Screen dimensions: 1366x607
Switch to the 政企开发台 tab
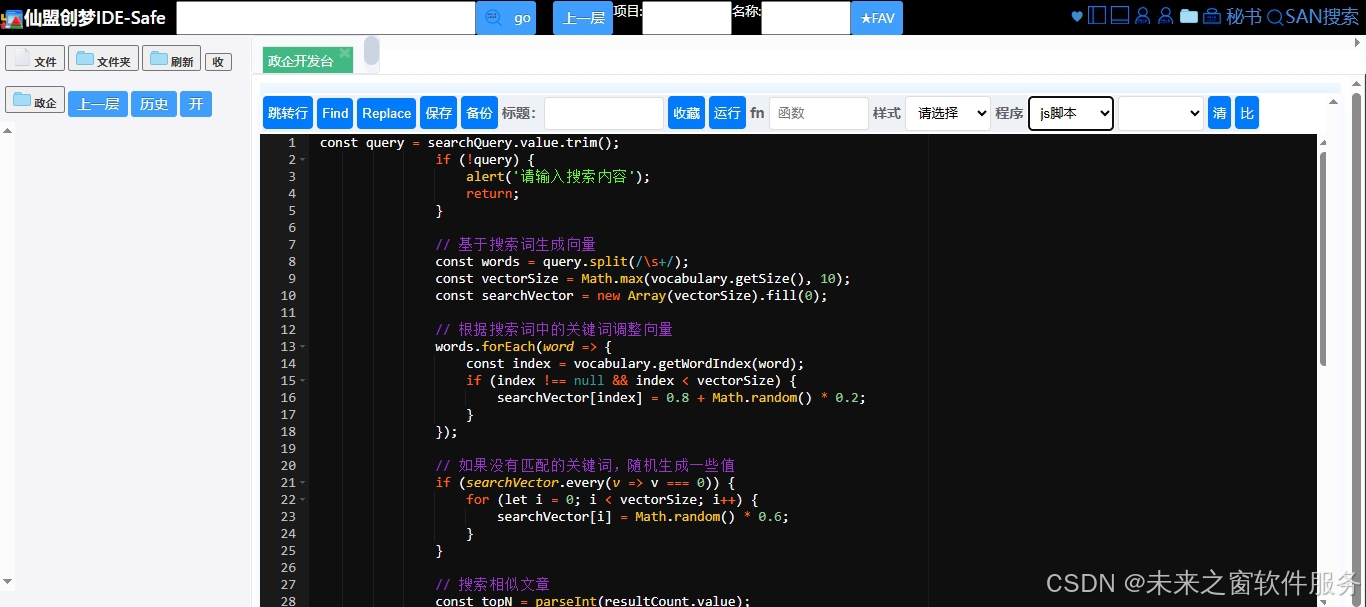point(301,61)
